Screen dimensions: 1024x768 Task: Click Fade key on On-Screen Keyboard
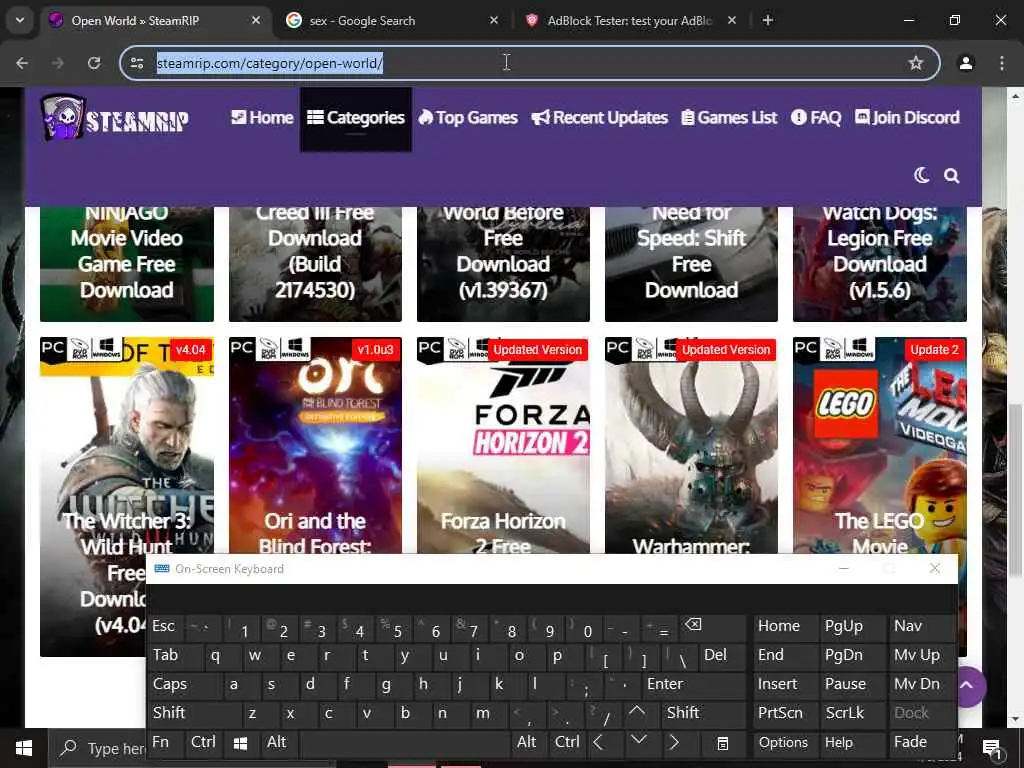(921, 743)
